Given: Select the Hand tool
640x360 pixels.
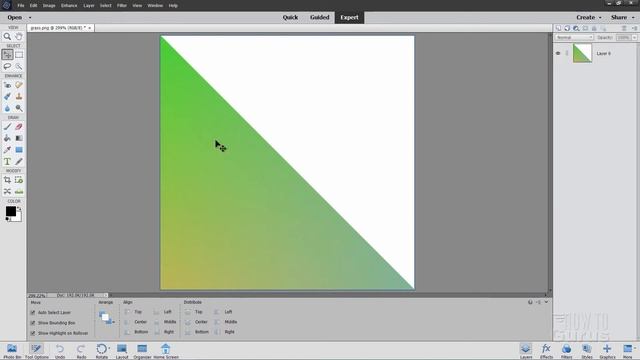Looking at the screenshot, I should click(19, 36).
